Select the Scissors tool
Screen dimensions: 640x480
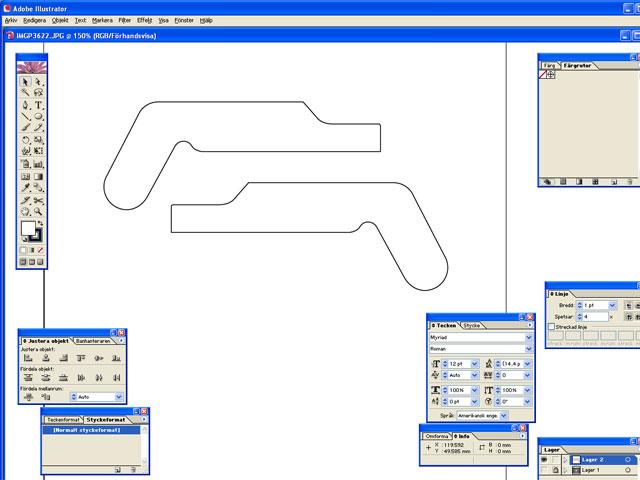point(38,200)
